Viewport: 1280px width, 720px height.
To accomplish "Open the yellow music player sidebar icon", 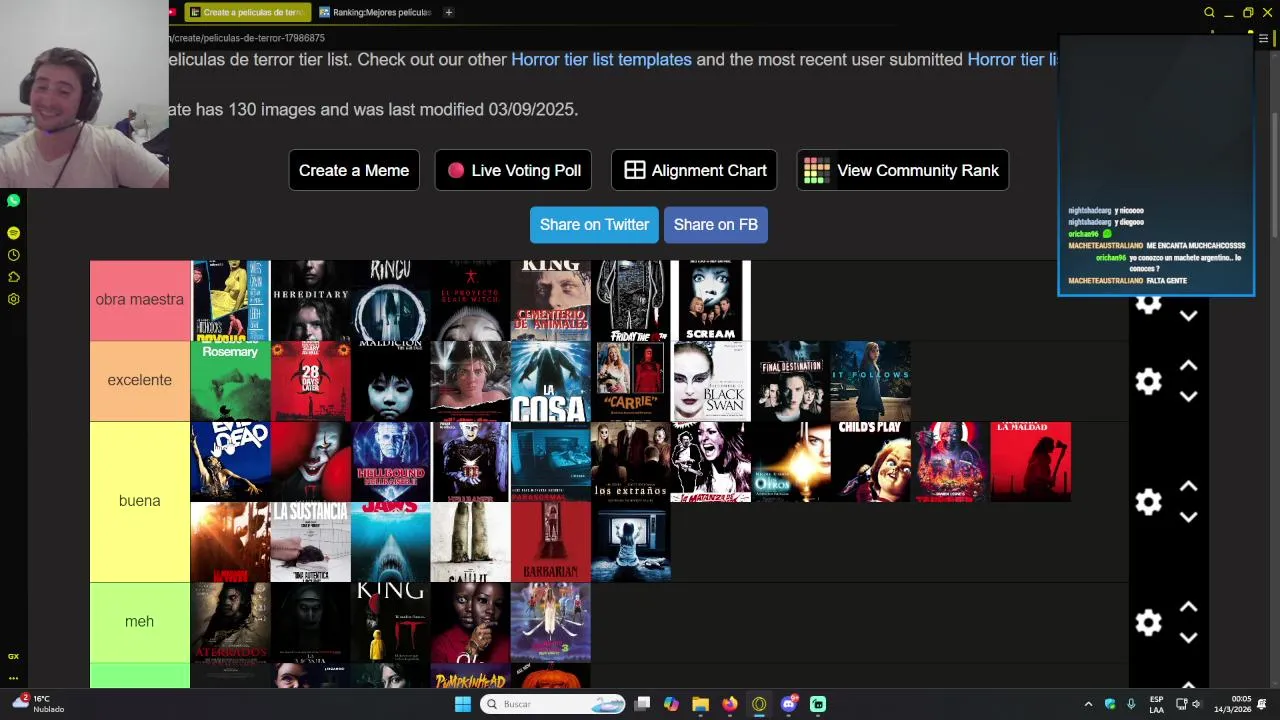I will [x=13, y=233].
